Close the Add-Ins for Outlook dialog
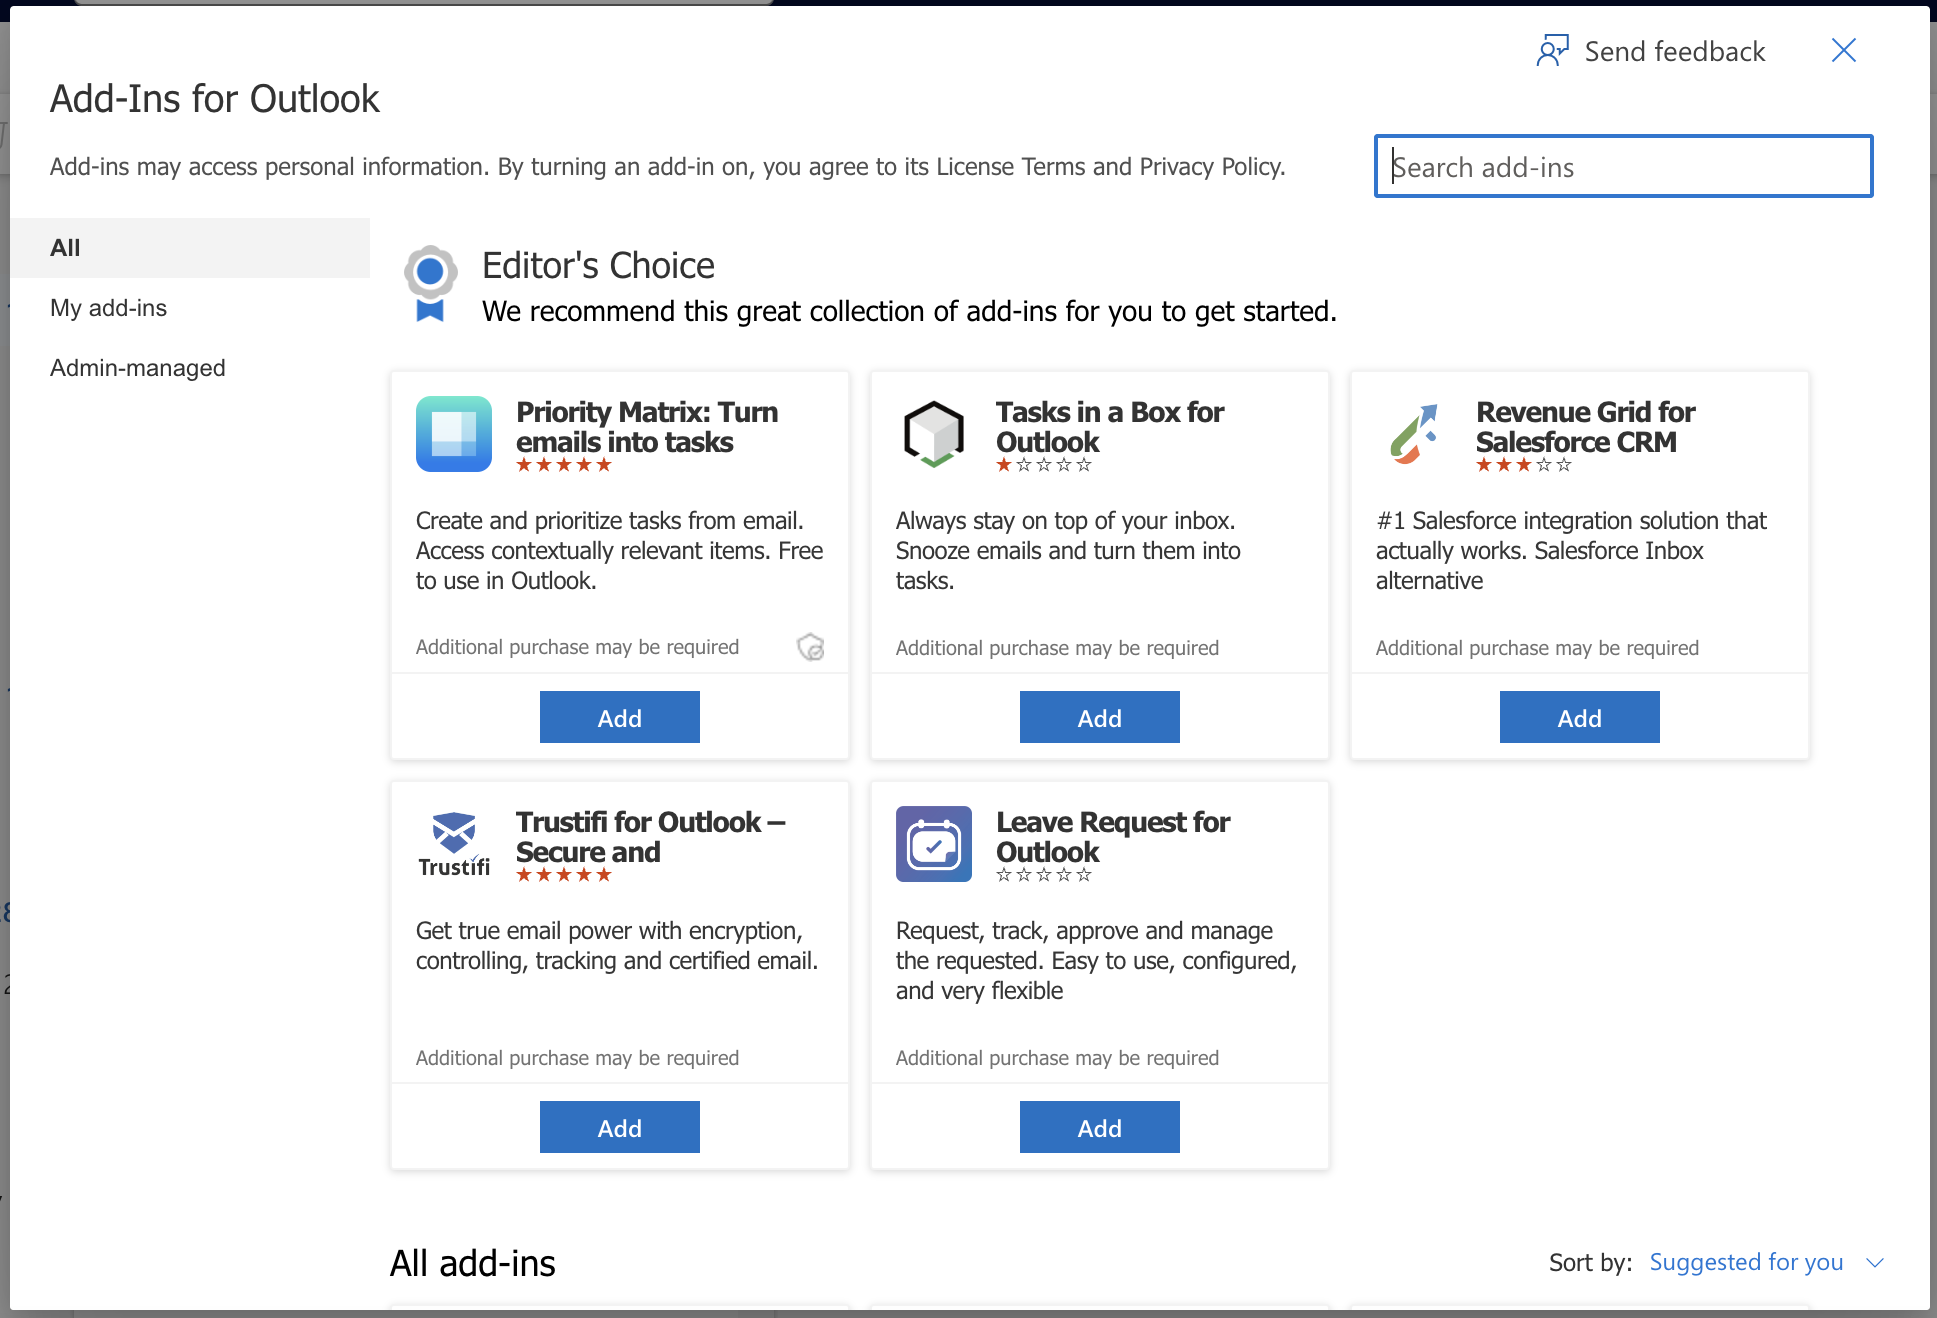Viewport: 1937px width, 1318px height. pos(1843,51)
